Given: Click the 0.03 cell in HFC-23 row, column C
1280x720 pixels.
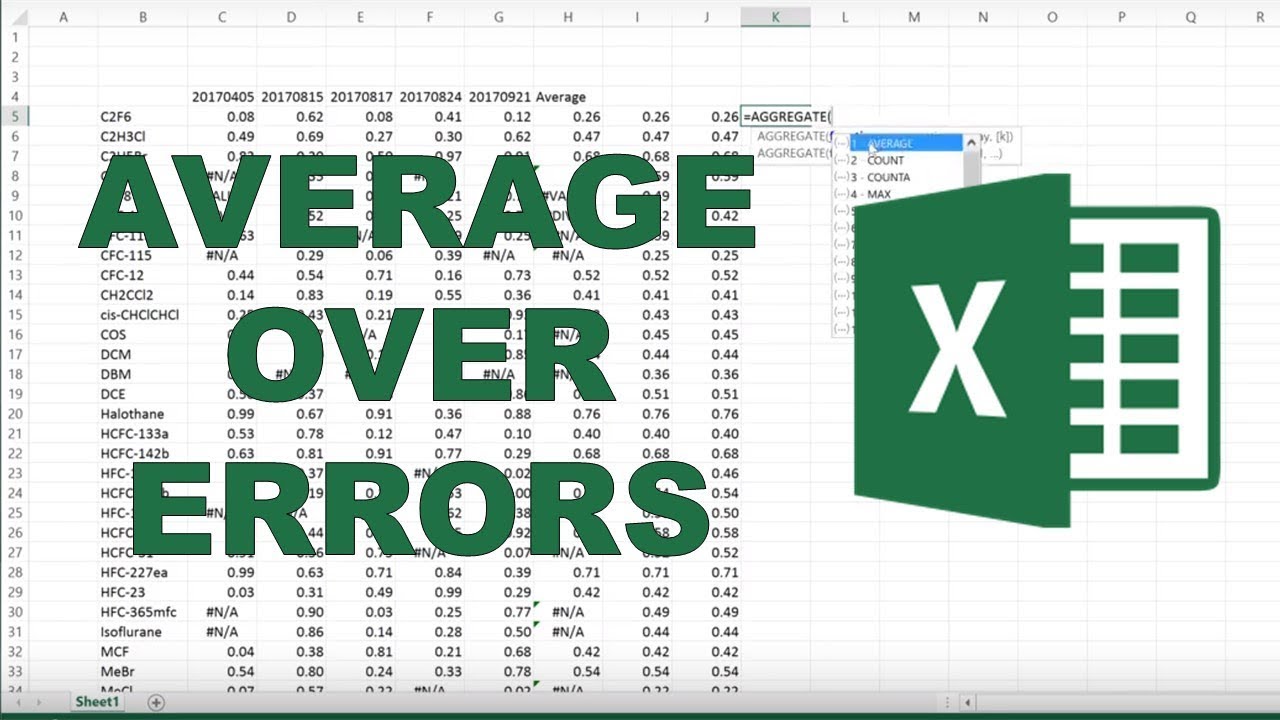Looking at the screenshot, I should click(x=222, y=592).
